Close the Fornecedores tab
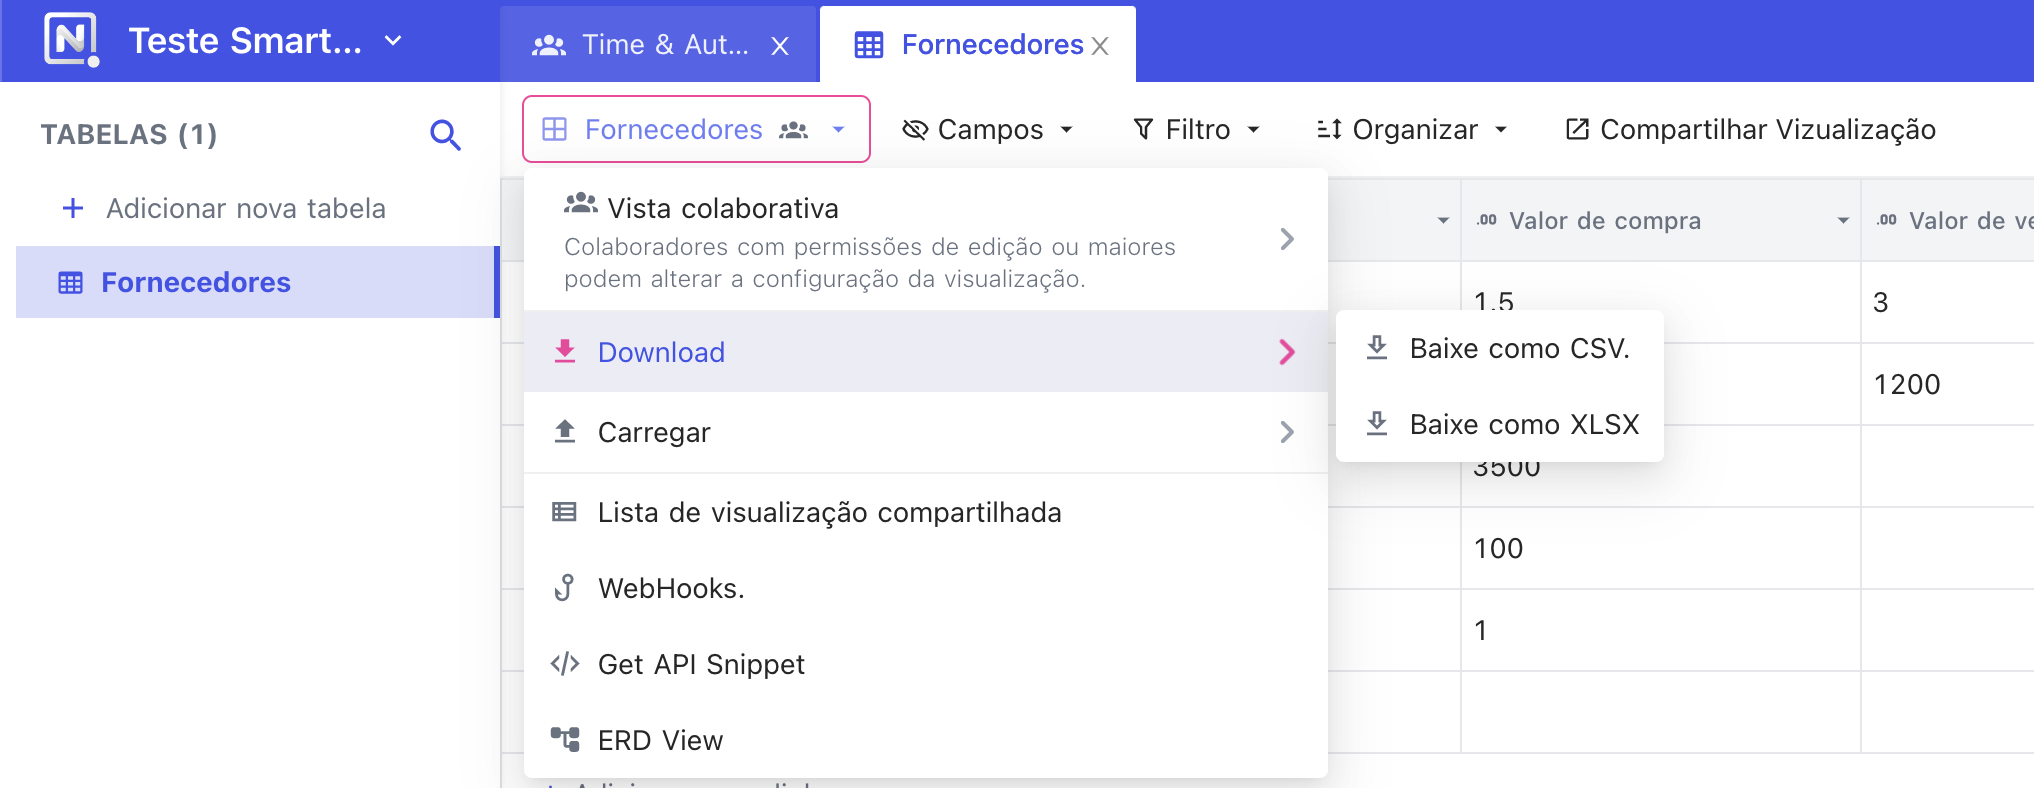 [1100, 46]
